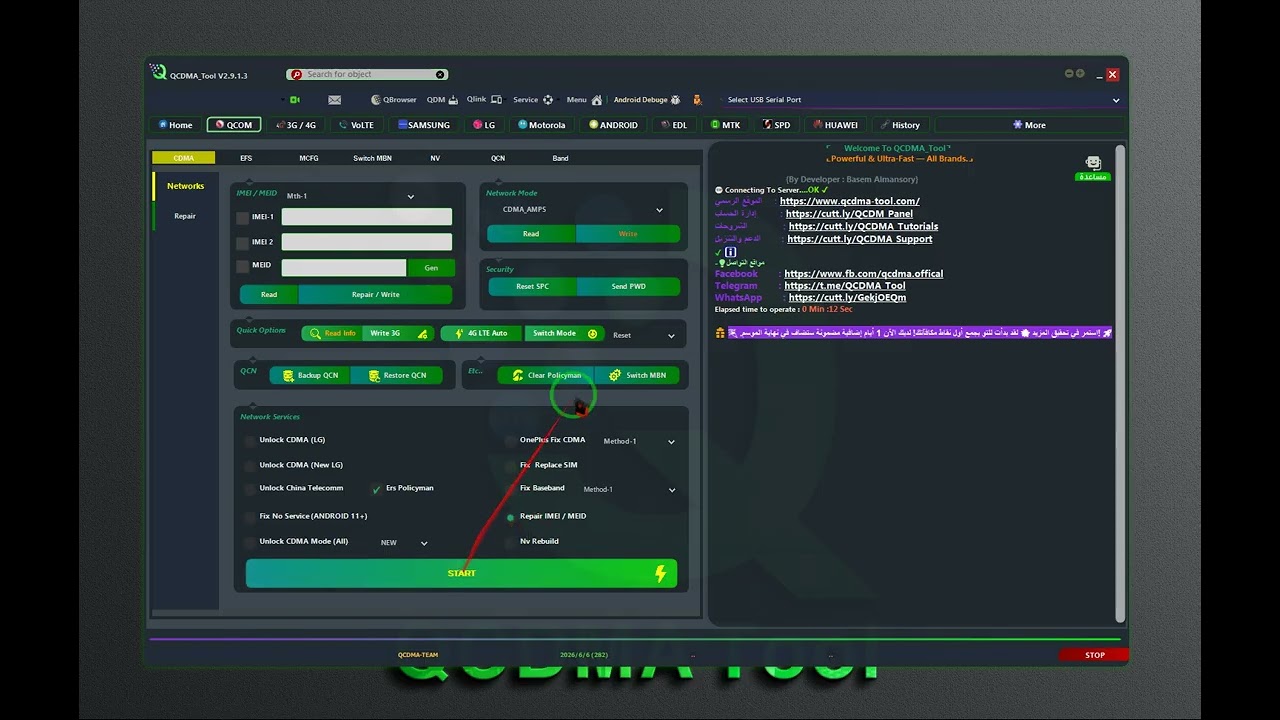Clear the search box with the X icon
This screenshot has height=720, width=1280.
click(440, 75)
